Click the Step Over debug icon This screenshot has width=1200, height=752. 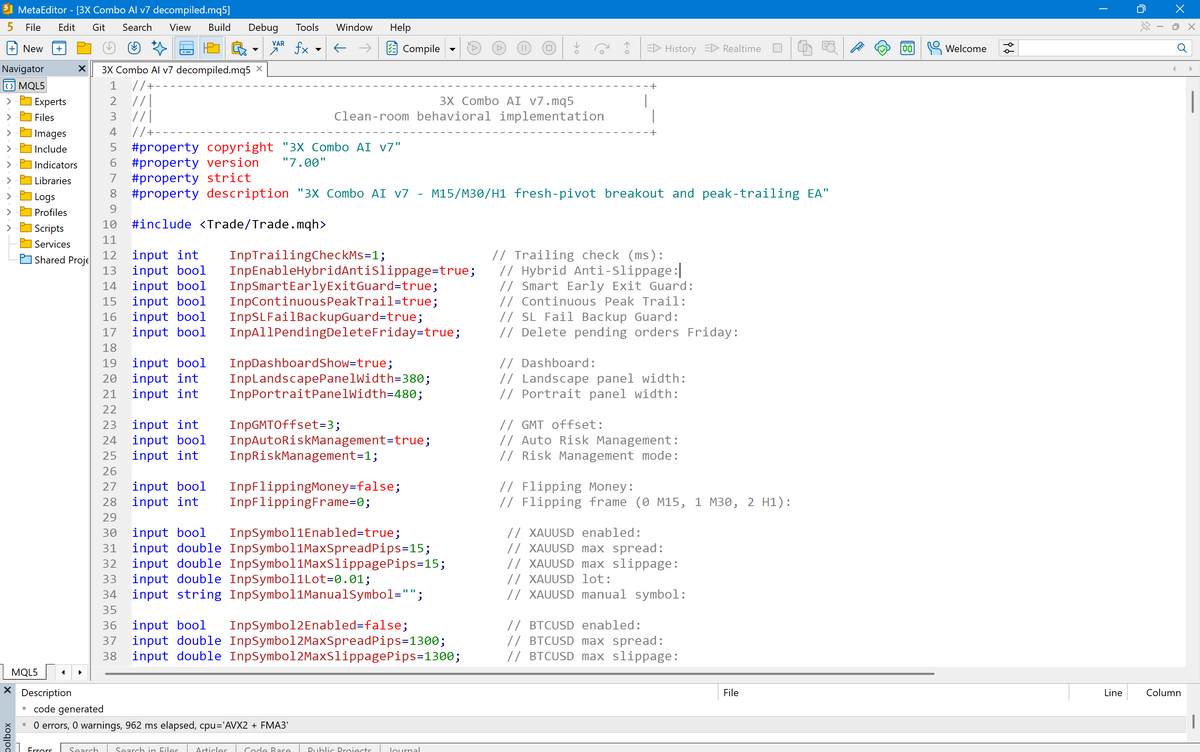tap(602, 48)
